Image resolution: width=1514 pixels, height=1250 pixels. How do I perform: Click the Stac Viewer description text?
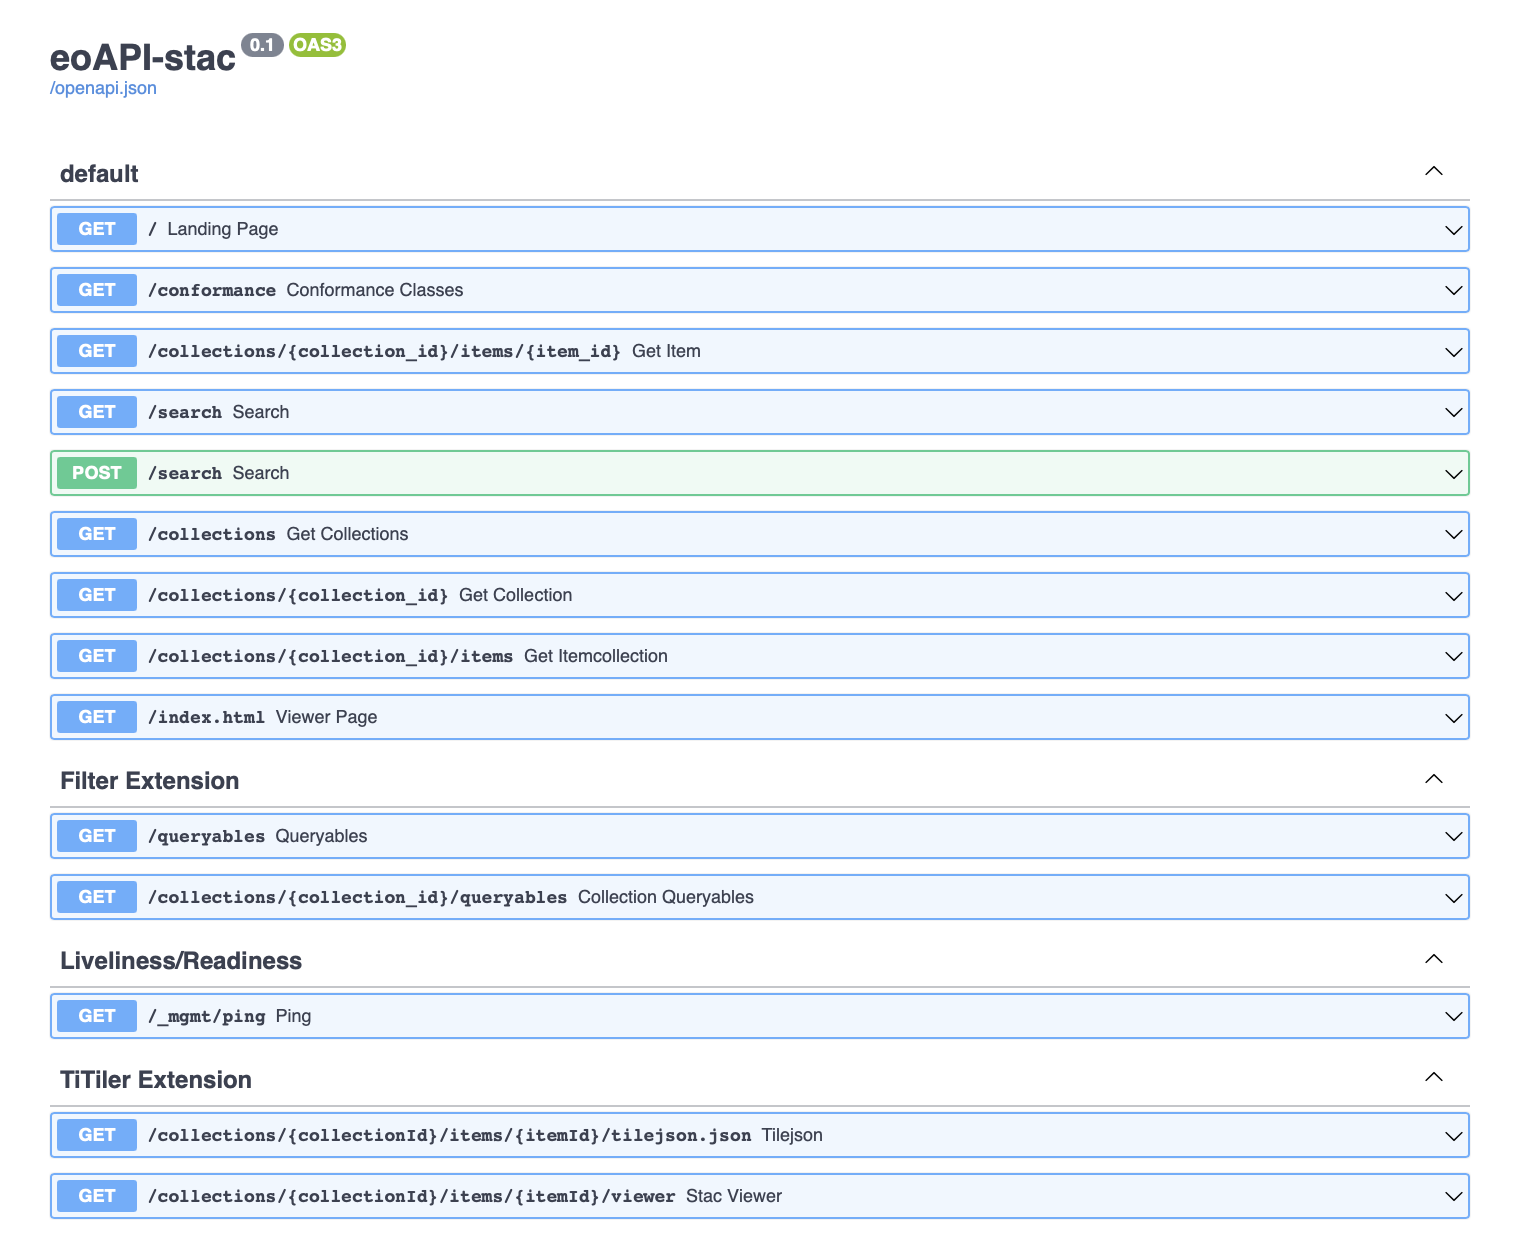coord(734,1196)
